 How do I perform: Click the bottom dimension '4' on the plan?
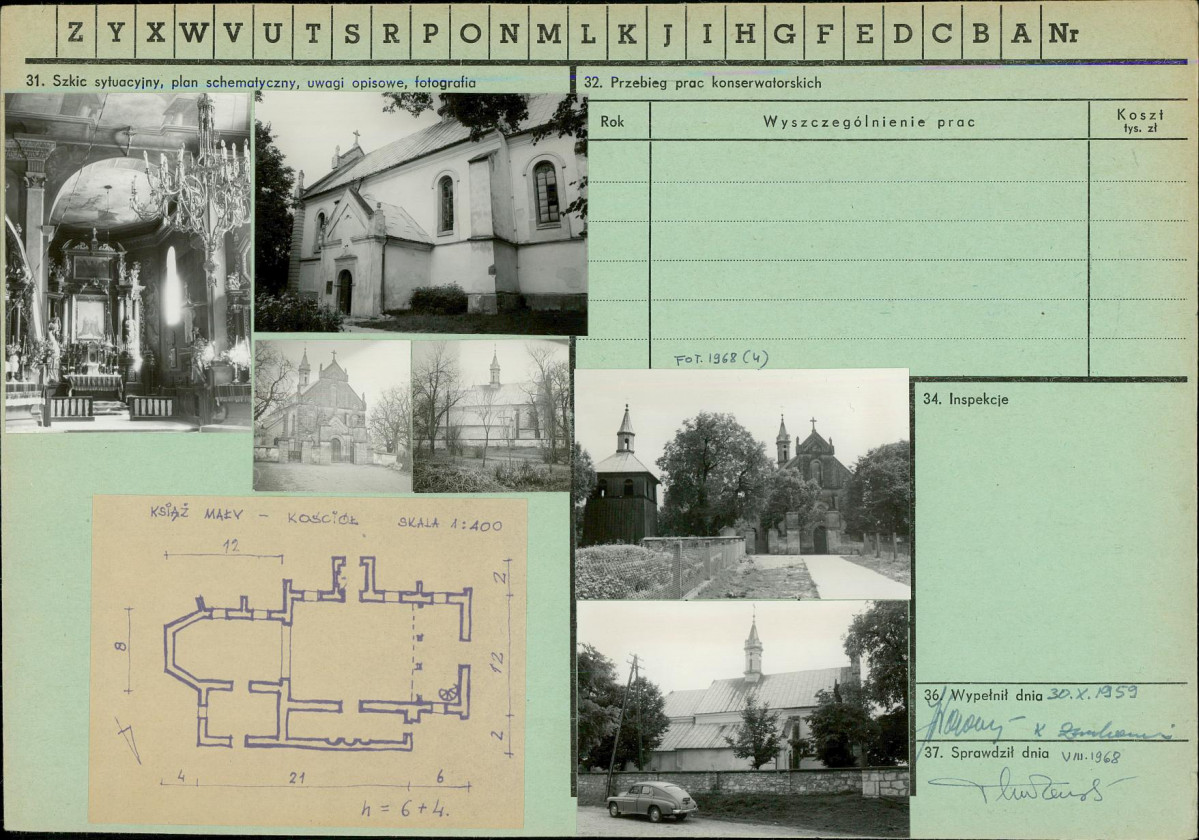pos(181,776)
